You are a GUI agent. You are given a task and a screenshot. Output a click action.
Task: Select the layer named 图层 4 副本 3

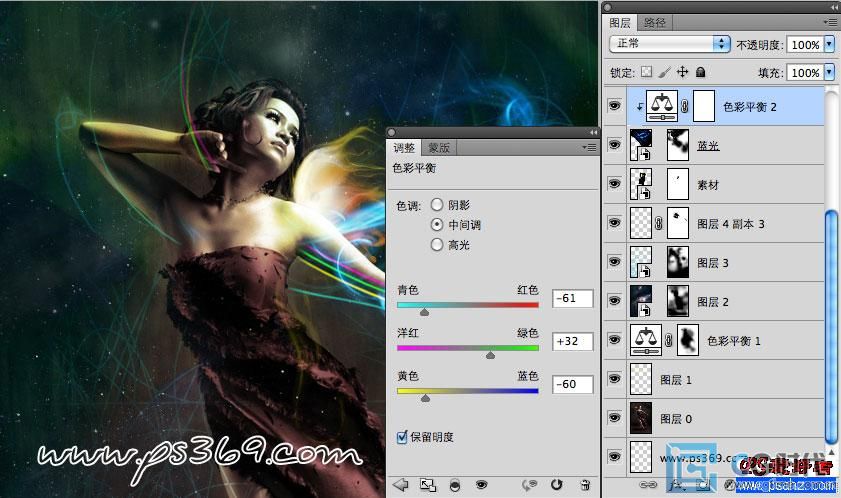point(713,223)
